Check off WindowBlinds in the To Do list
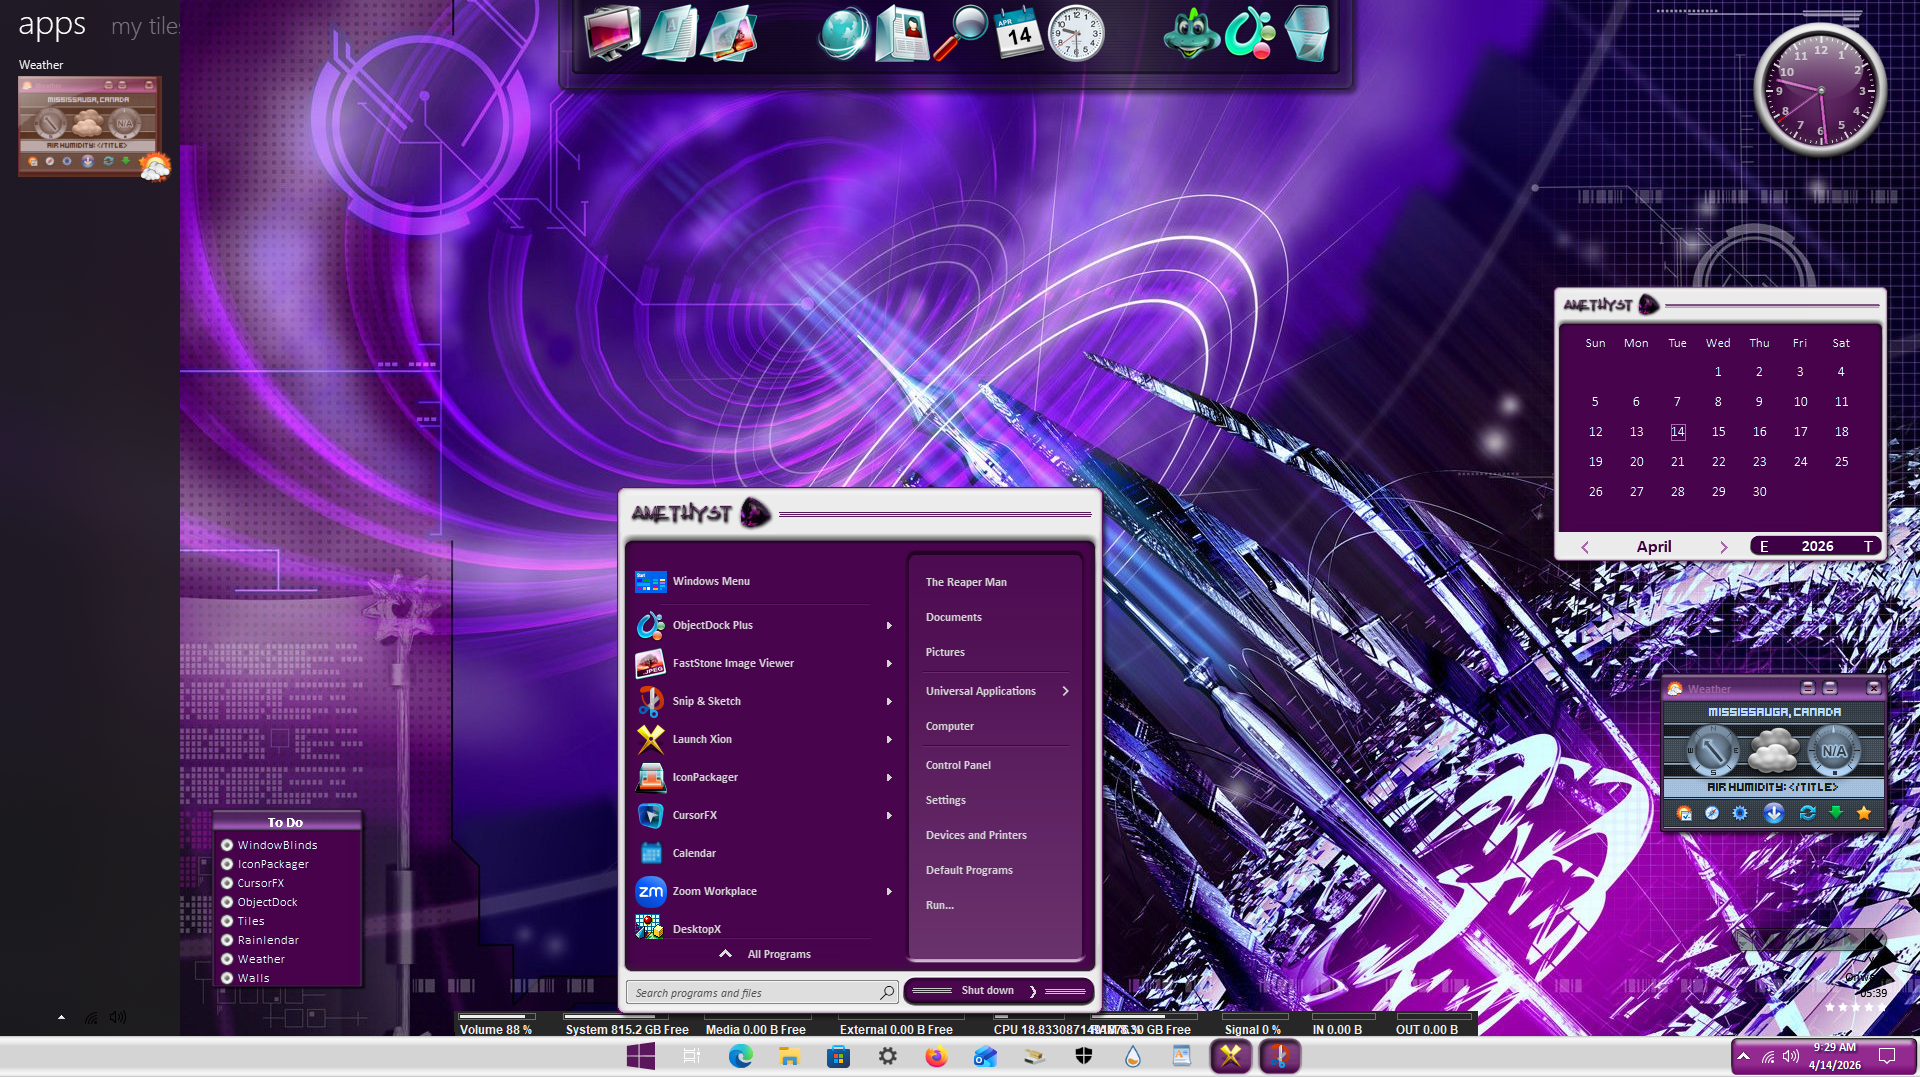The height and width of the screenshot is (1077, 1920). pos(227,845)
